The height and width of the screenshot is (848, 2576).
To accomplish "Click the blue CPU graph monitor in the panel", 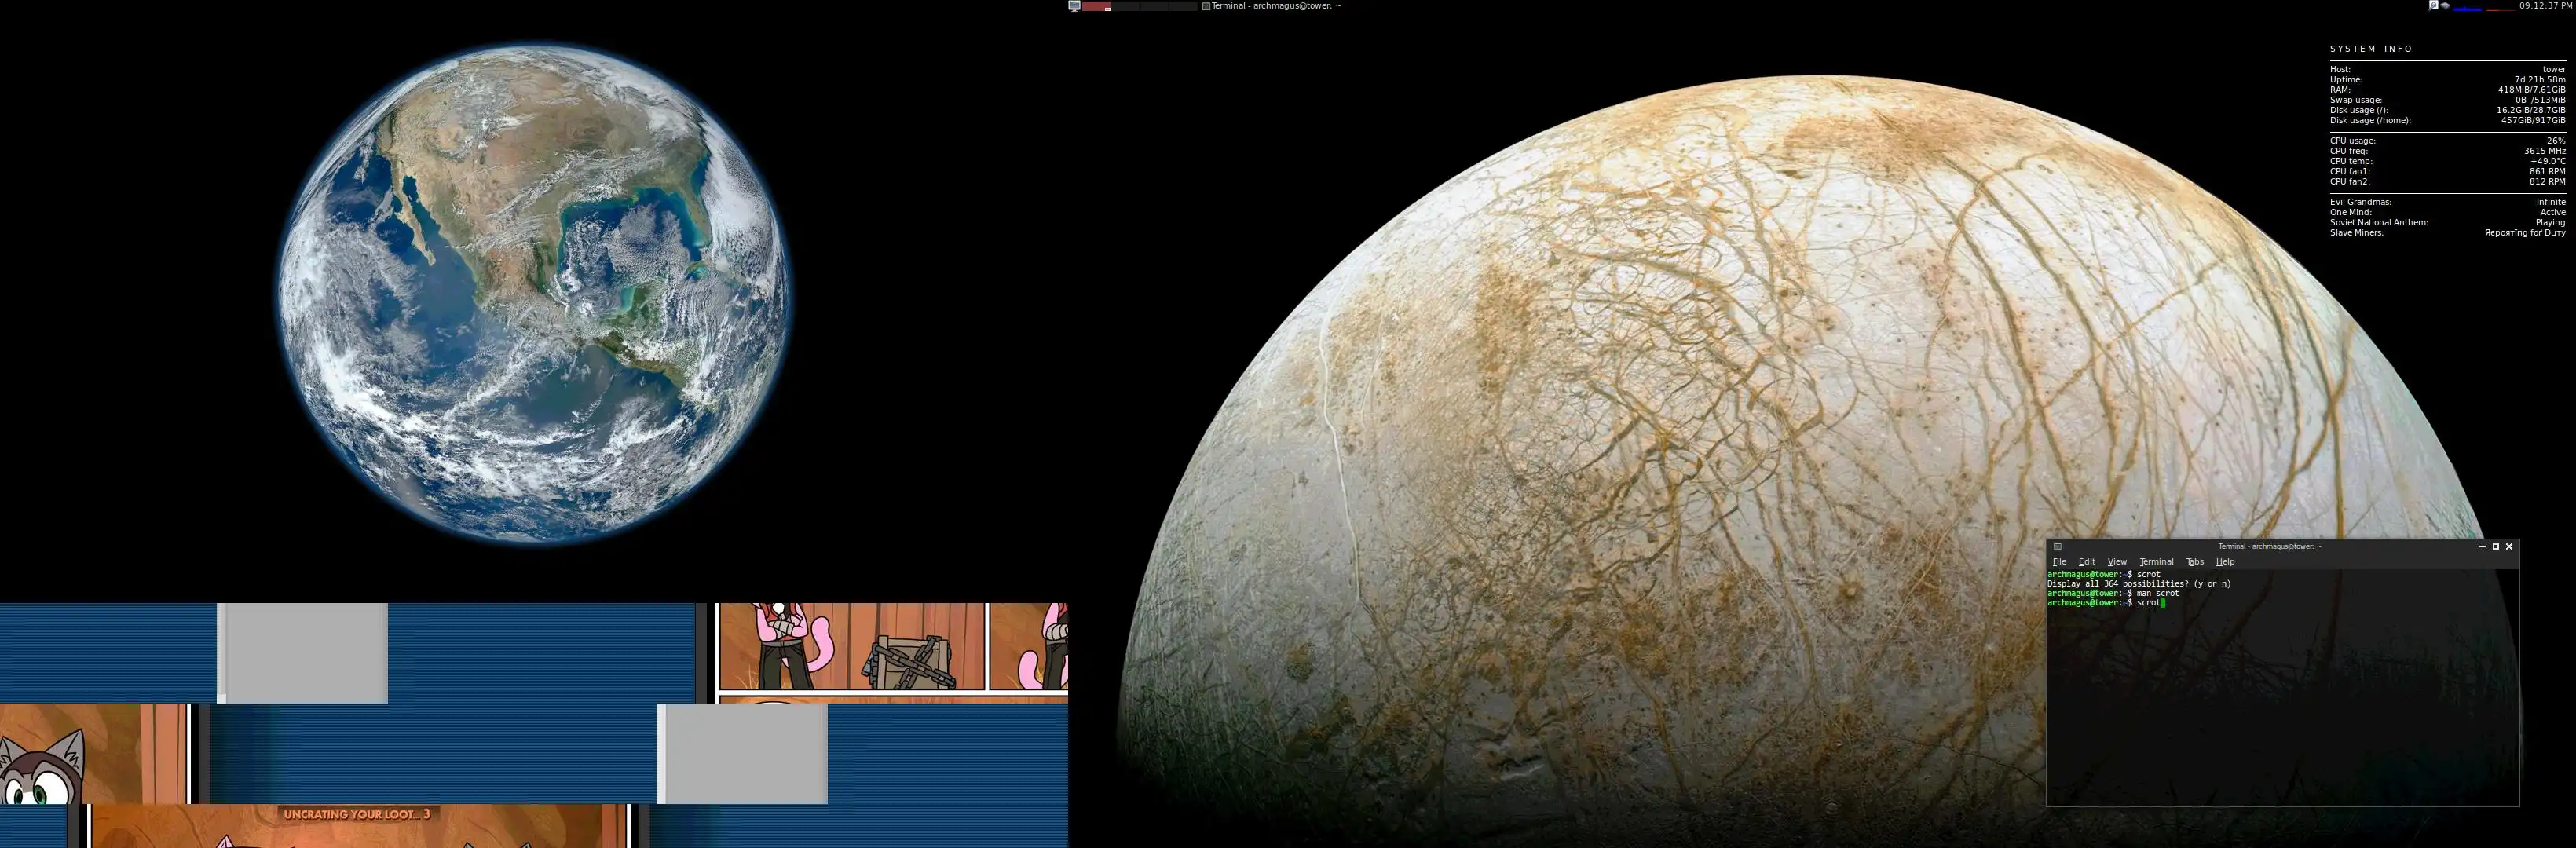I will pos(2468,6).
